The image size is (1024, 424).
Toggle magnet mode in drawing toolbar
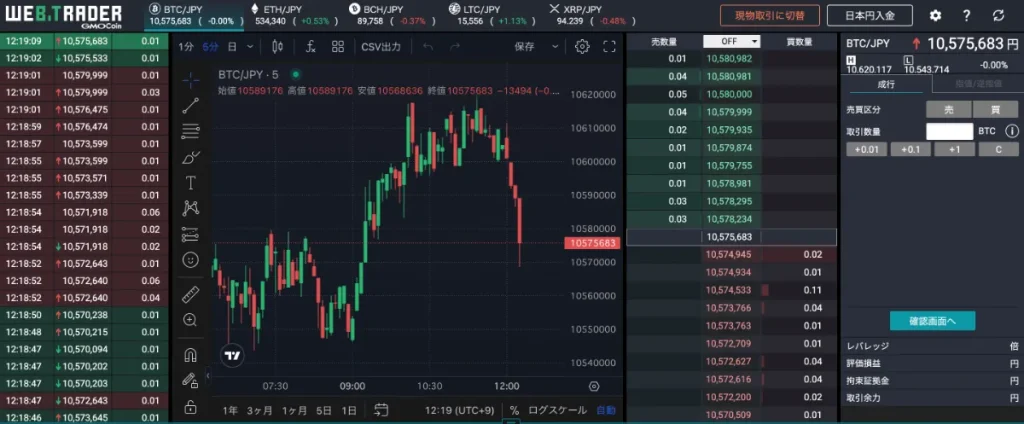click(191, 354)
